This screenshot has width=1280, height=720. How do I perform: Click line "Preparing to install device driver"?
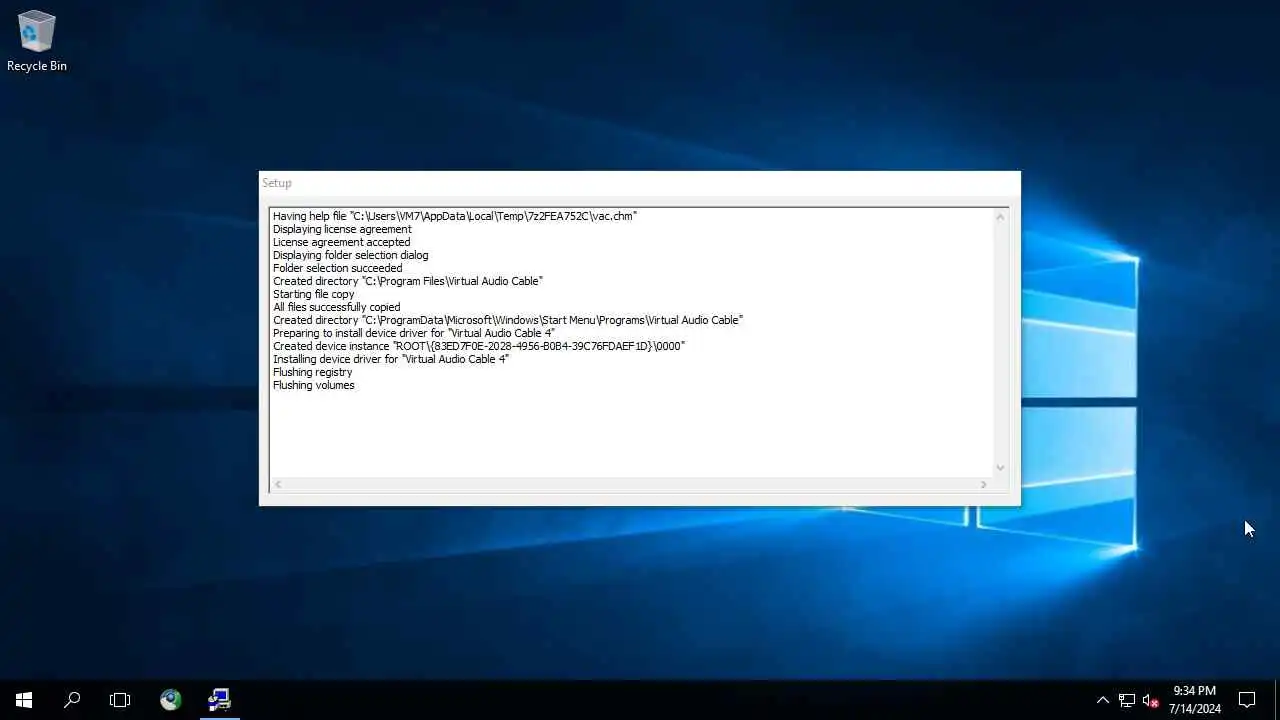413,333
